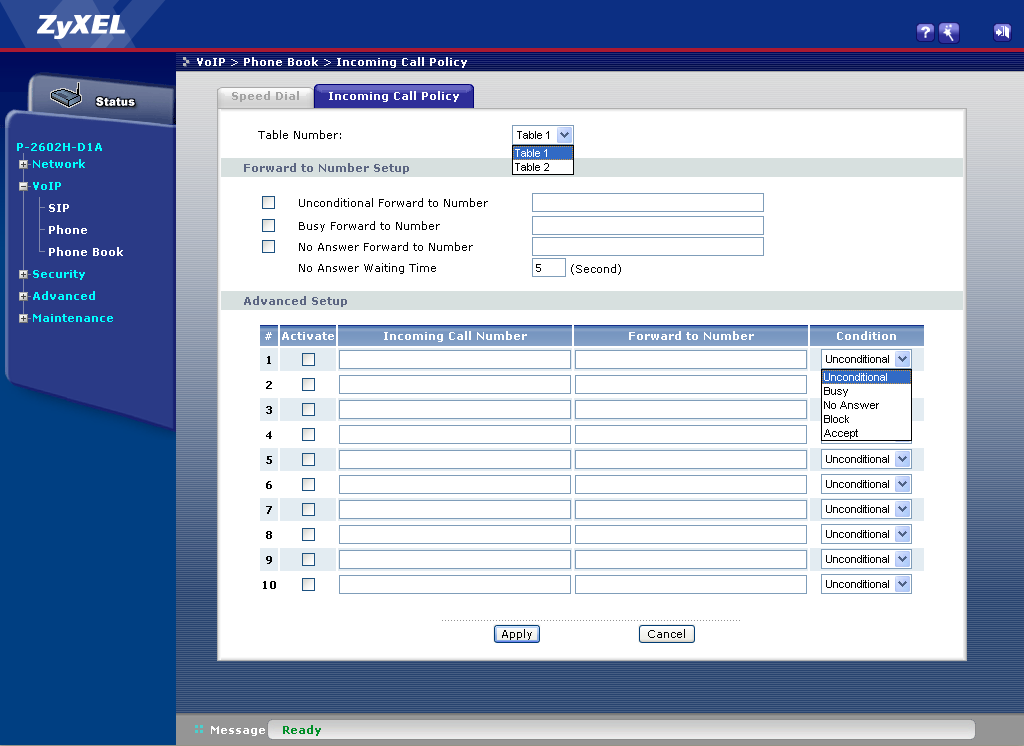Expand the Maintenance tree node
The width and height of the screenshot is (1024, 746).
tap(24, 319)
